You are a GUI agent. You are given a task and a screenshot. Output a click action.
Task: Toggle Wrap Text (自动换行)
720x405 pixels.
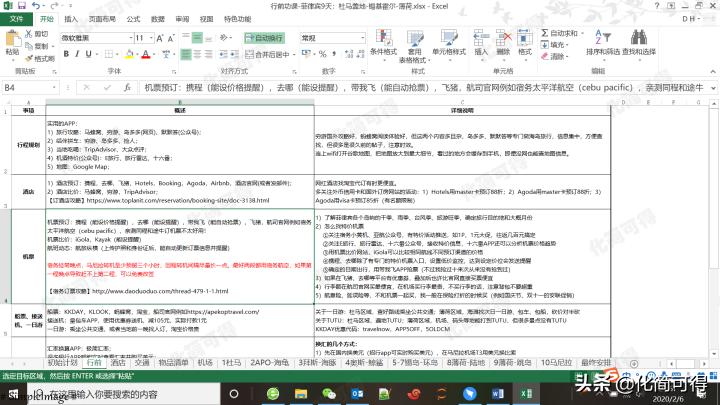[264, 38]
